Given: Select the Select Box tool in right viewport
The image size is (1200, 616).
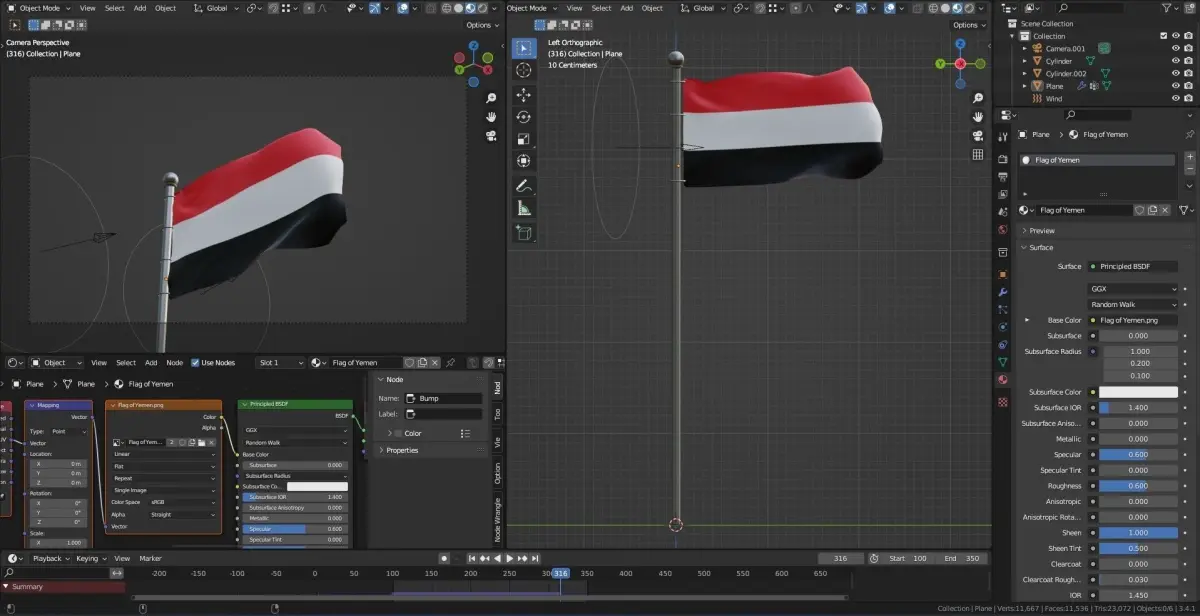Looking at the screenshot, I should tap(524, 48).
